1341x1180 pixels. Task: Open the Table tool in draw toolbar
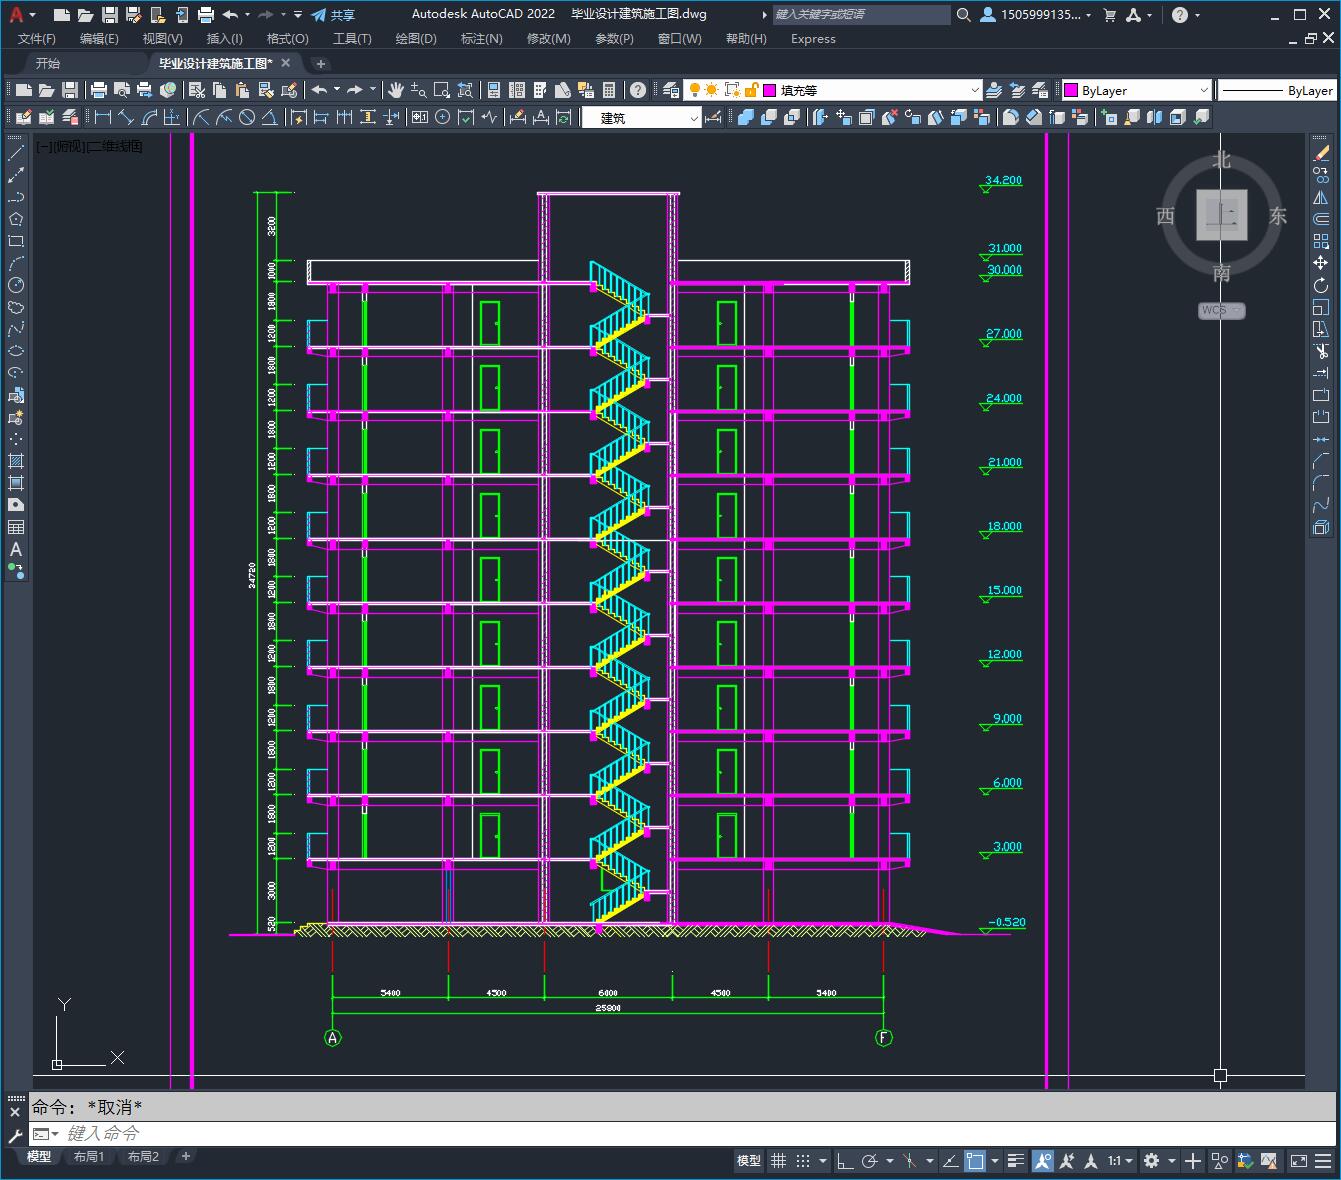[x=16, y=527]
